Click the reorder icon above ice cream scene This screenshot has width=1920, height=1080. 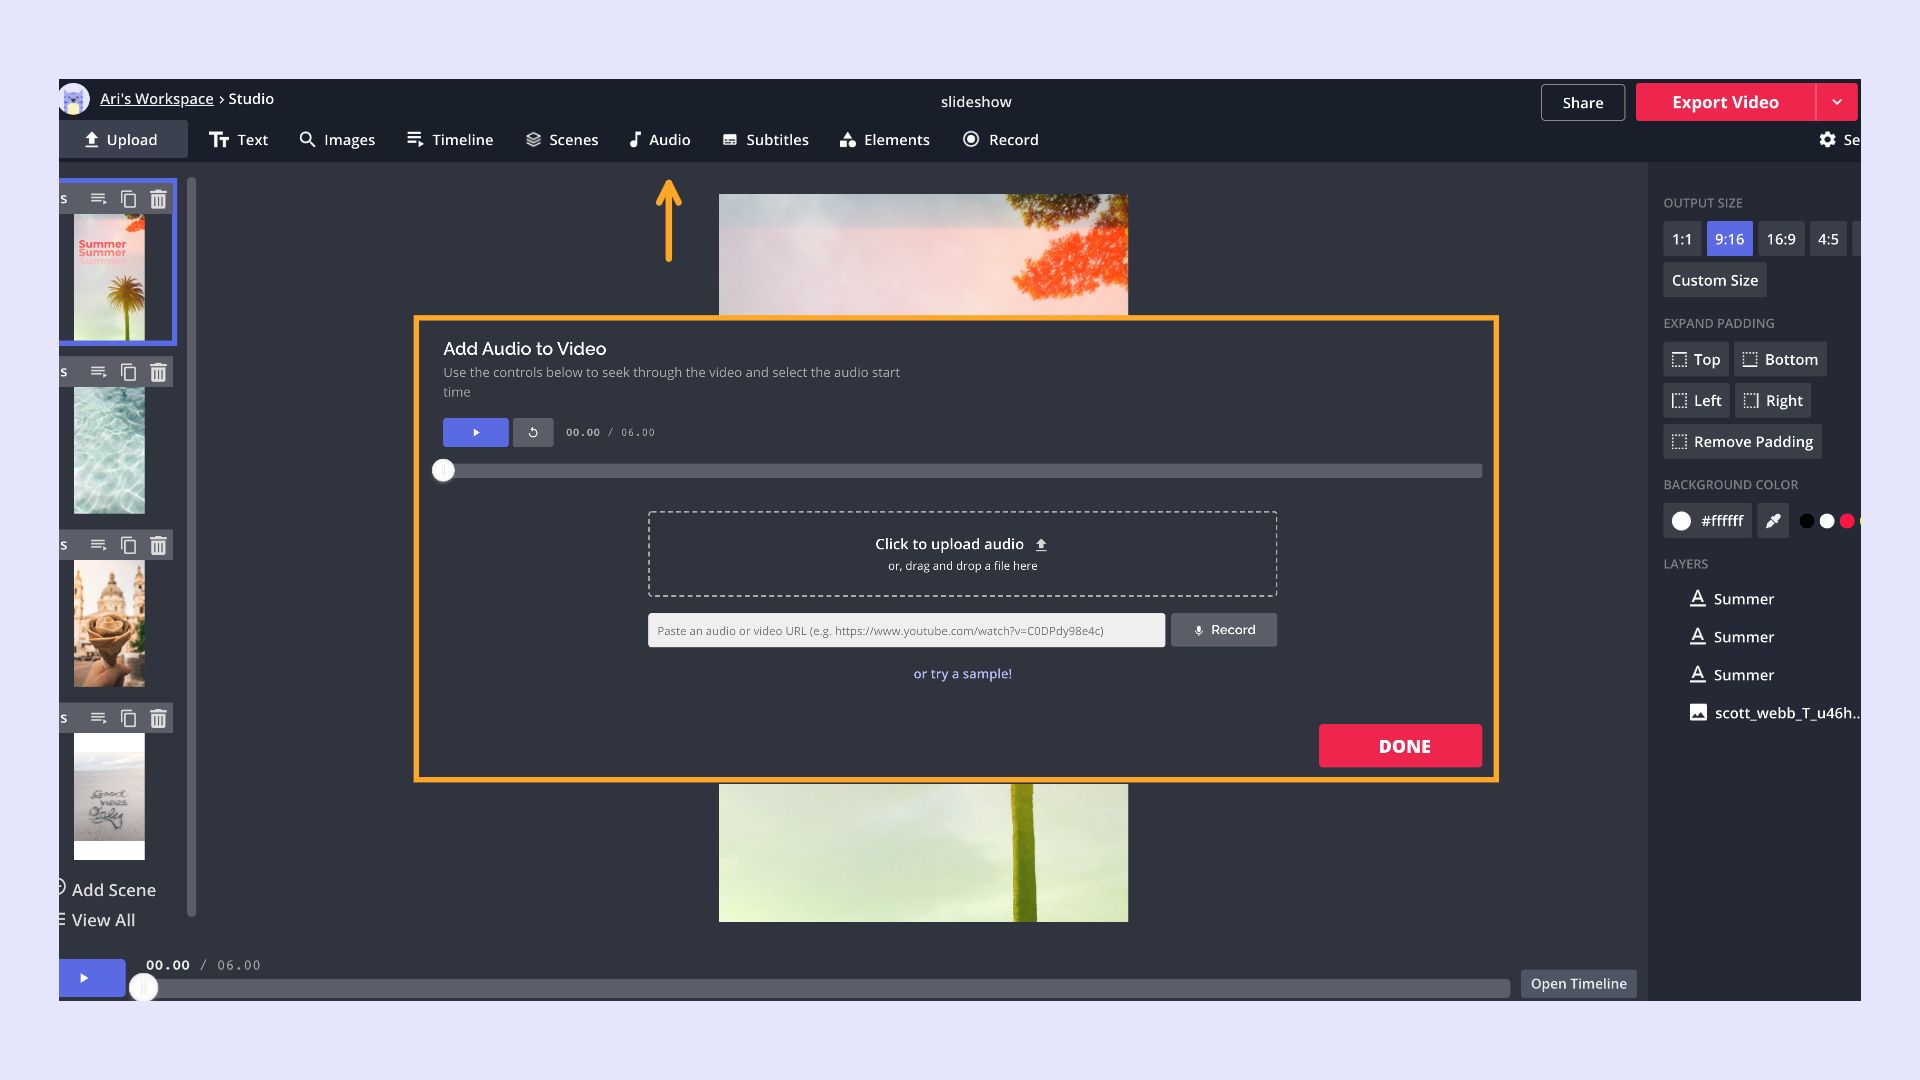click(98, 545)
